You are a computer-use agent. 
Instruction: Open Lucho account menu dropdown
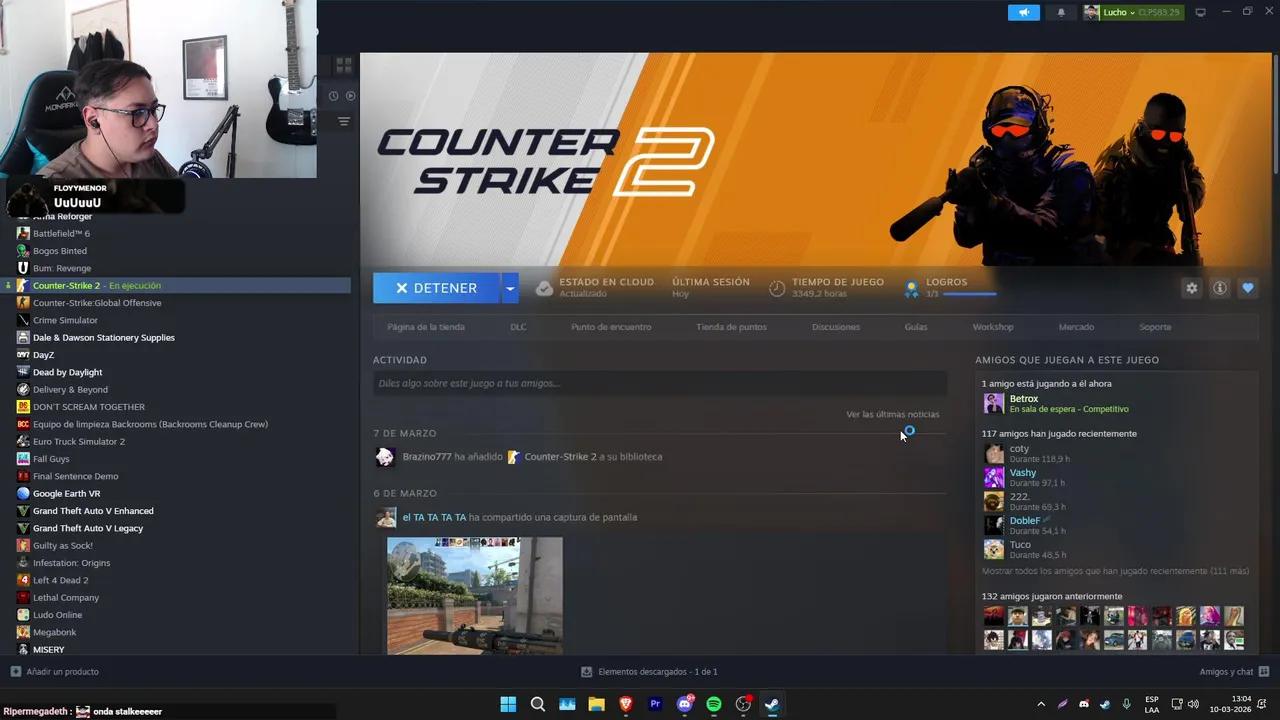coord(1132,12)
